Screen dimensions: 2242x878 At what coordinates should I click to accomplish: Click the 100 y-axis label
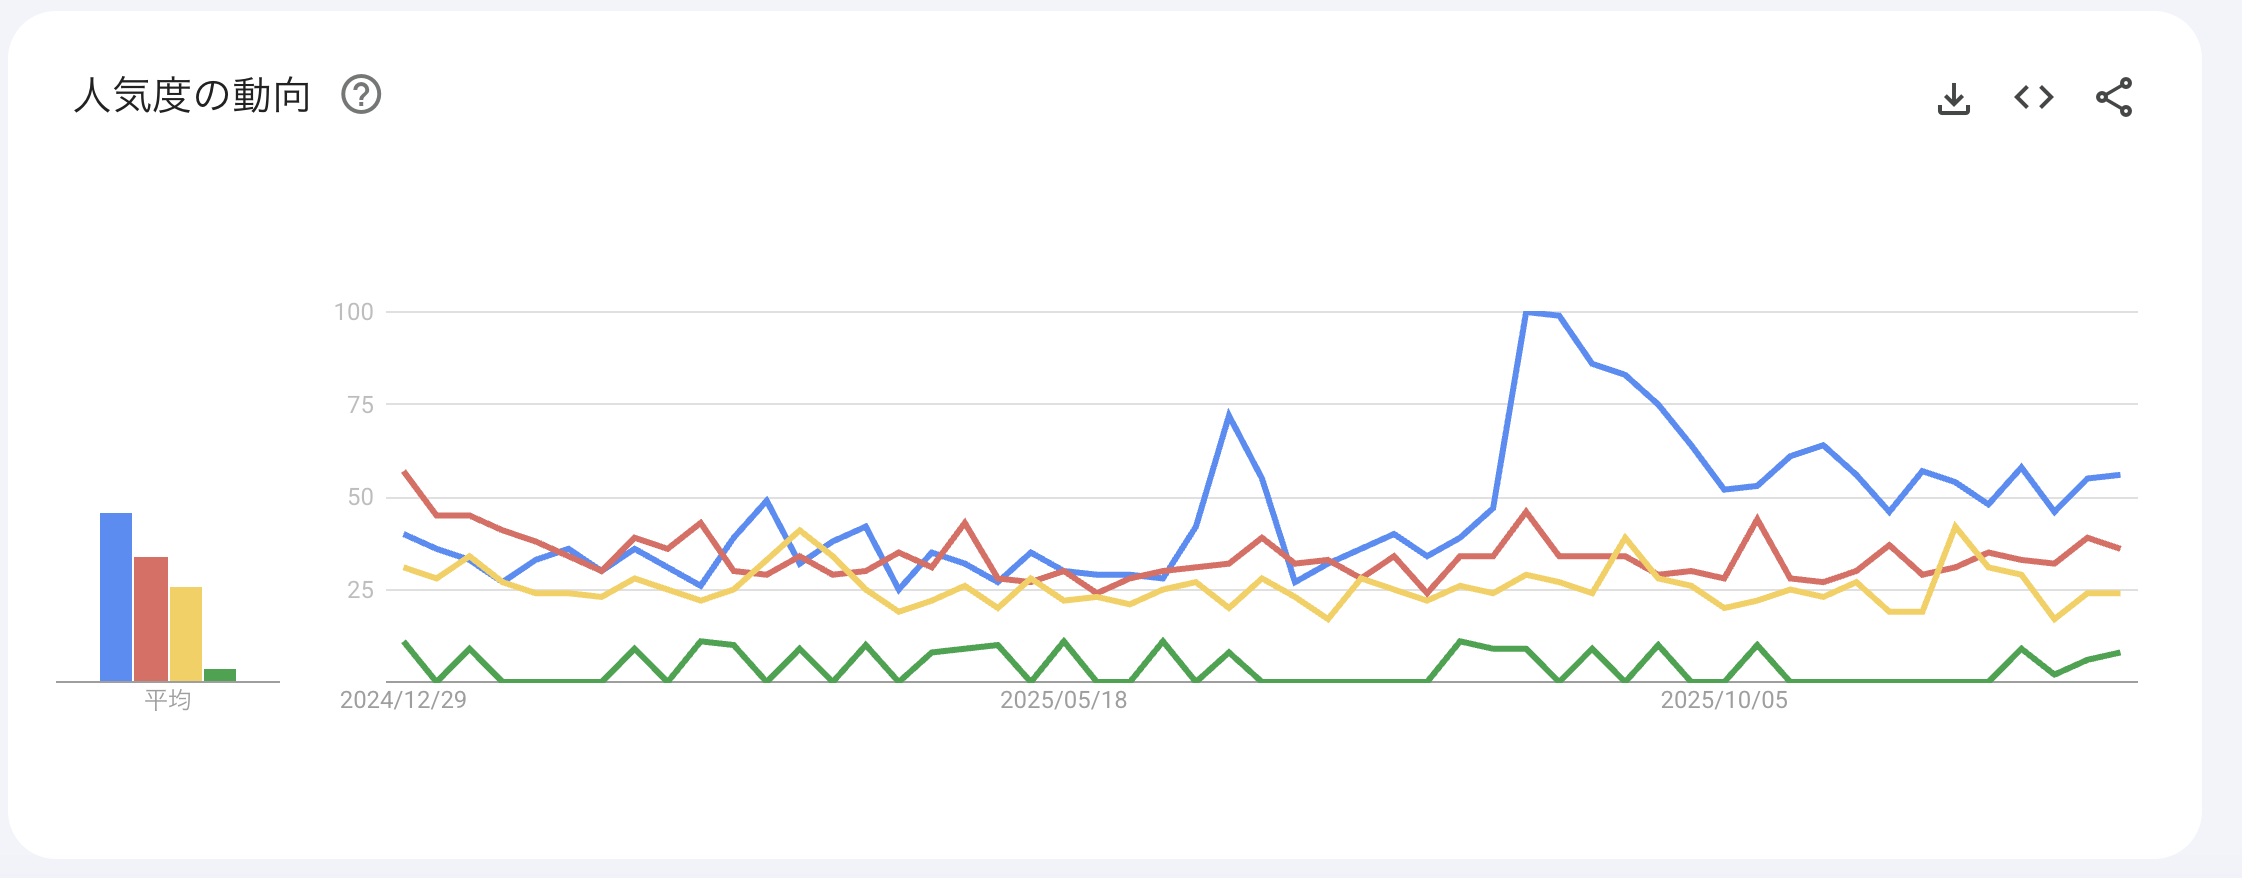point(354,312)
